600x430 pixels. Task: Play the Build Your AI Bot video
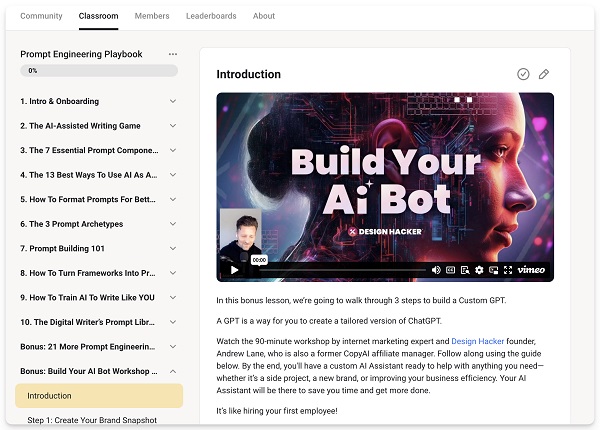[234, 270]
